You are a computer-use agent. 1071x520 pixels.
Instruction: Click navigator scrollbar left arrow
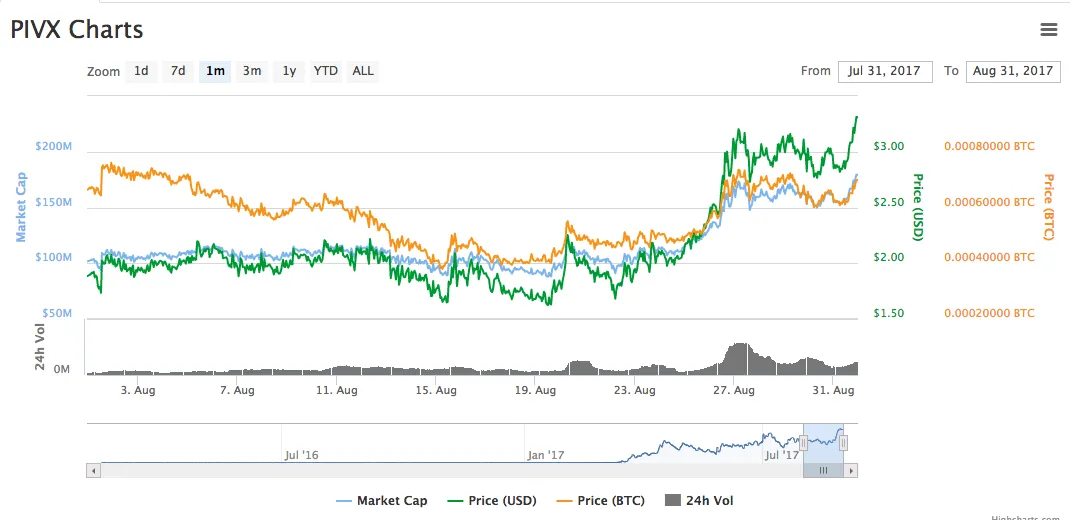coord(94,471)
